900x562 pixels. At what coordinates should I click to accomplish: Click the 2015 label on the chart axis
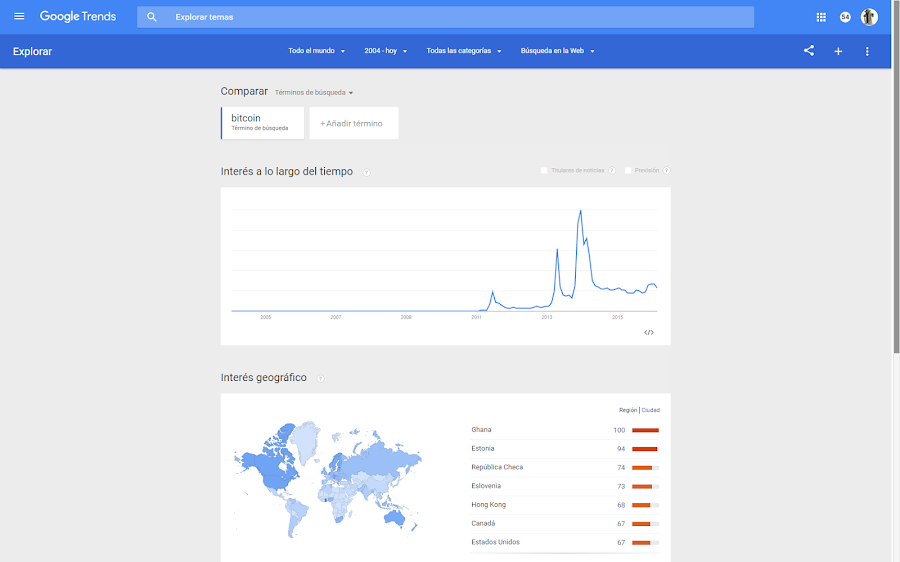tap(617, 317)
